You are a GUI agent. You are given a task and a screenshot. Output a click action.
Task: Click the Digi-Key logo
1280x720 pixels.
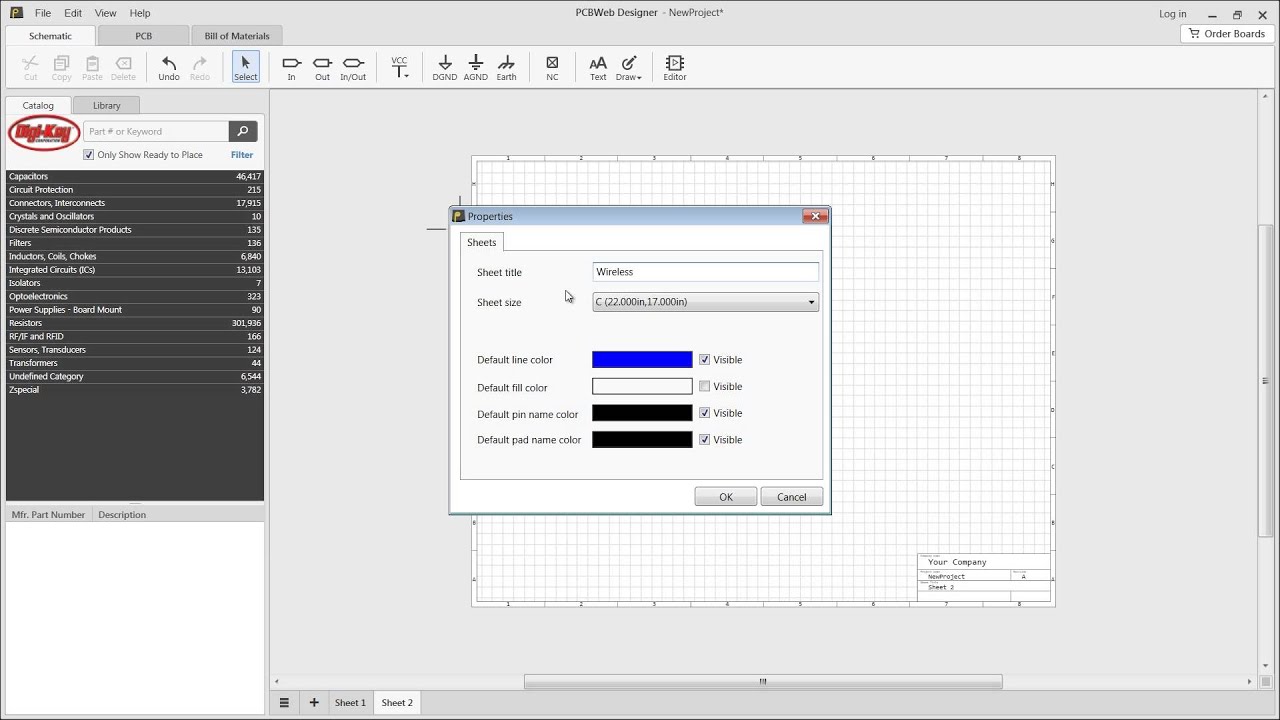(44, 133)
